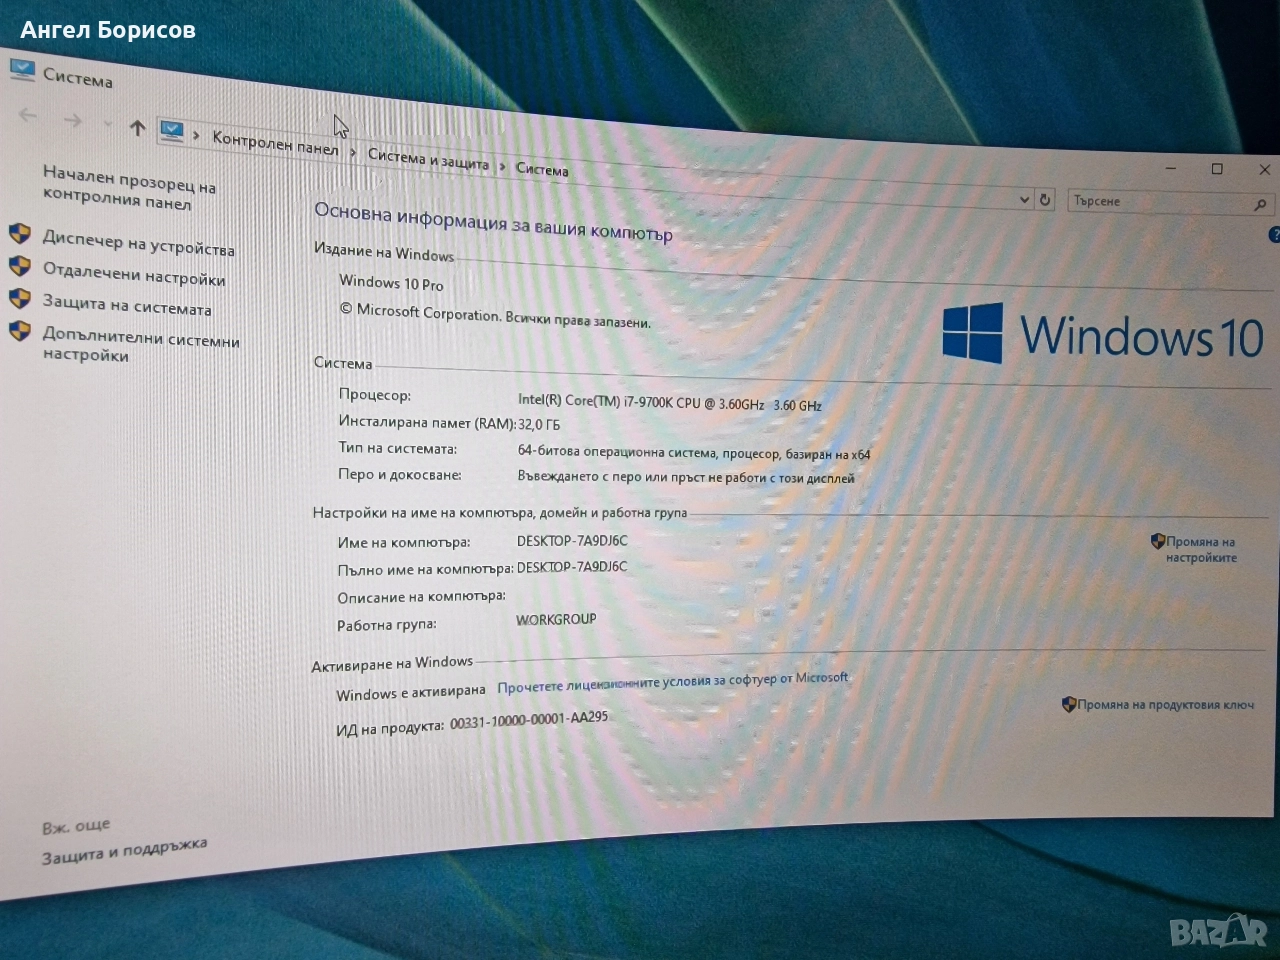Click the refresh button beside address bar
Image resolution: width=1280 pixels, height=960 pixels.
tap(1045, 199)
